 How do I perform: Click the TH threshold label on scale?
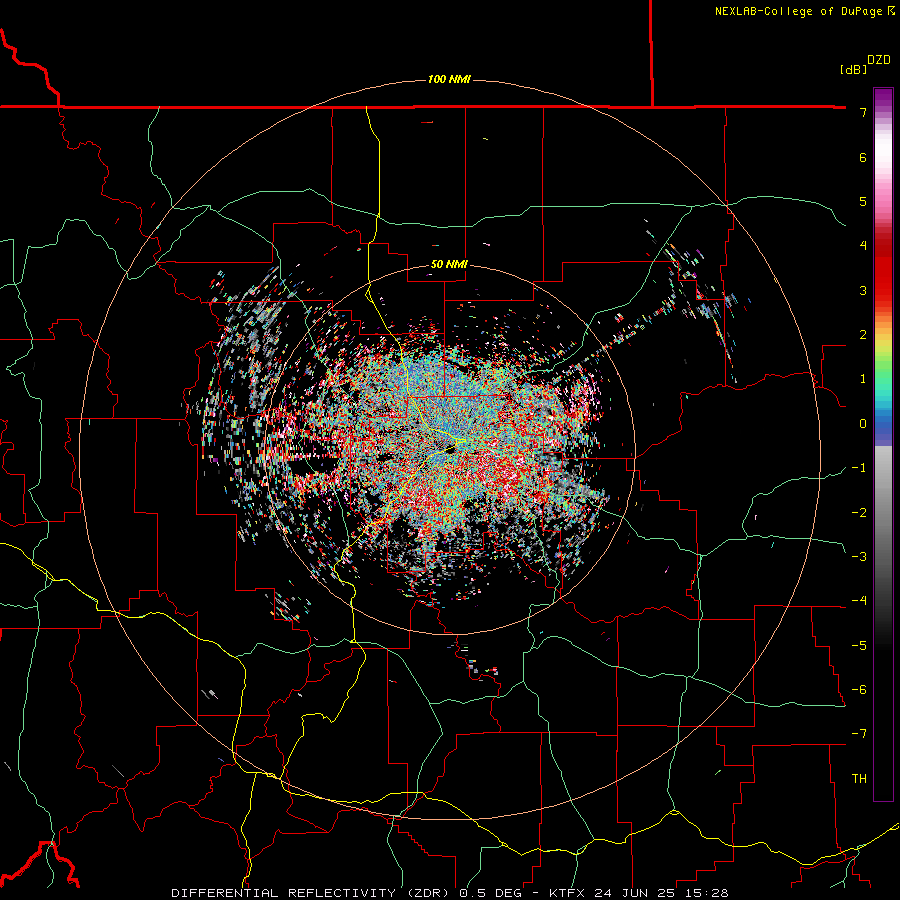point(859,779)
